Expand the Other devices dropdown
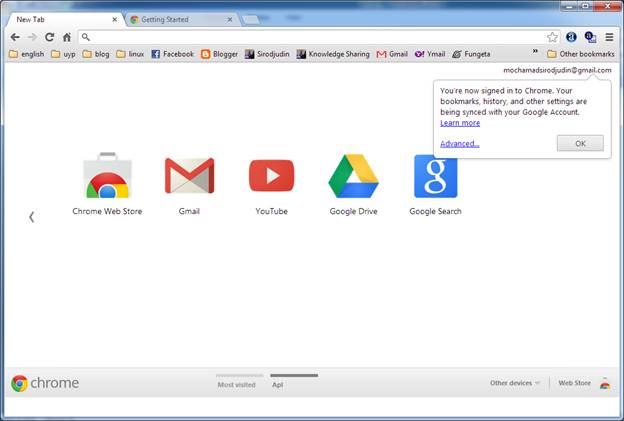Screen dimensions: 624x421 pos(515,383)
